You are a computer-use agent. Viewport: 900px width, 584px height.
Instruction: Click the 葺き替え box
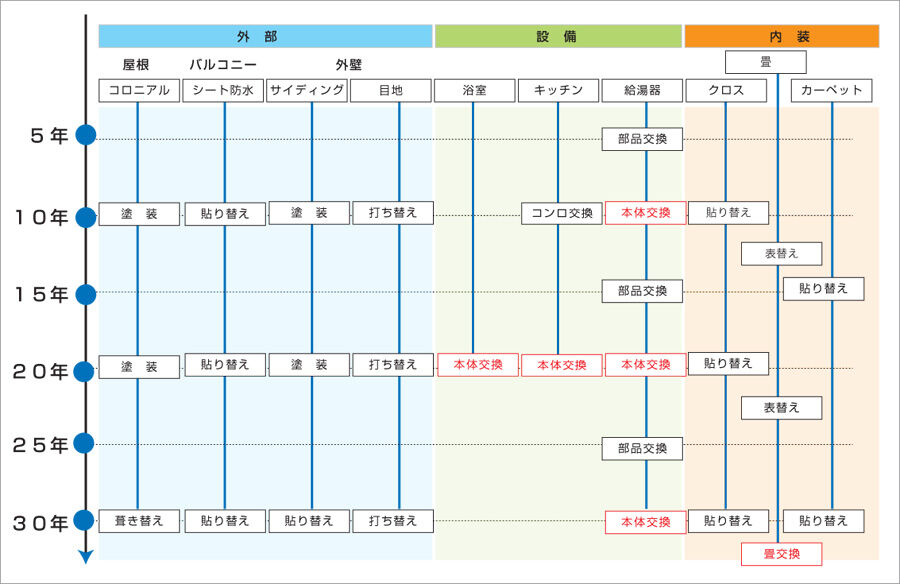point(139,521)
